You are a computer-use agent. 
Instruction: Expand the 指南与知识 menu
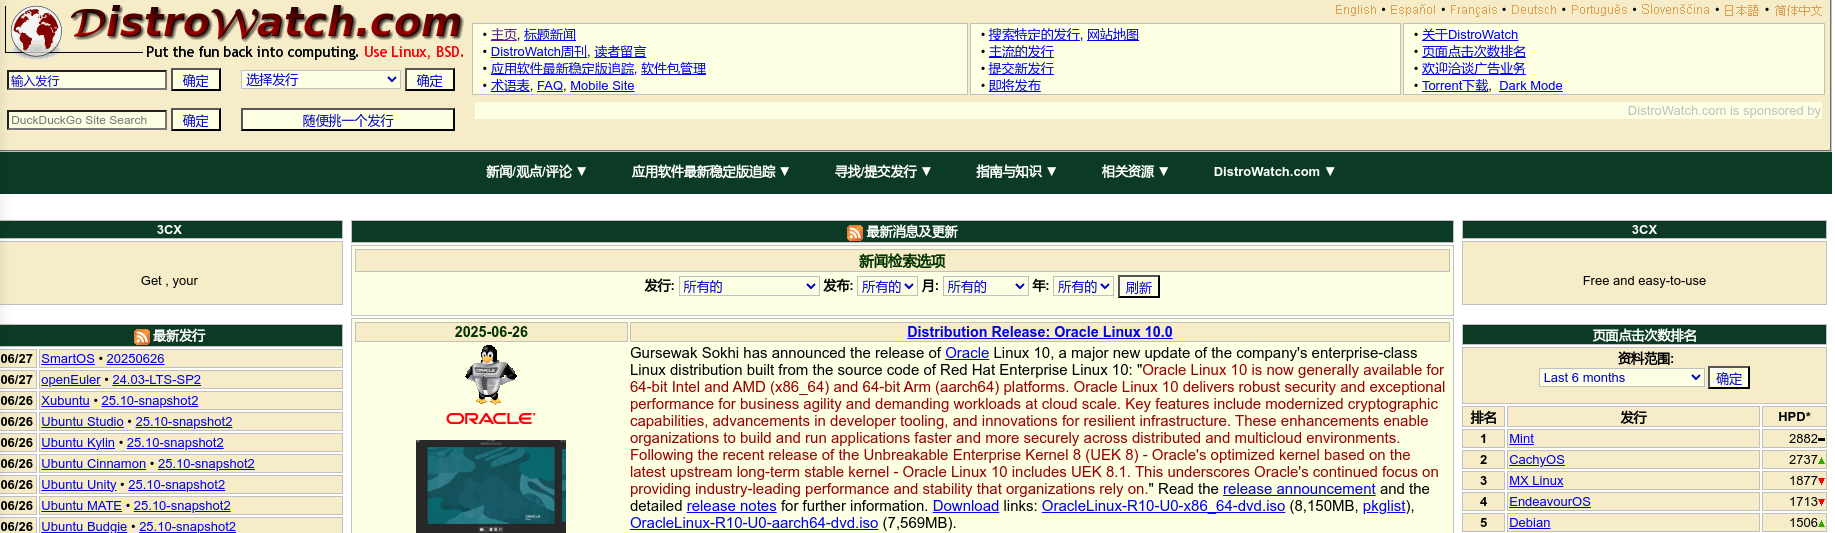(x=1016, y=172)
